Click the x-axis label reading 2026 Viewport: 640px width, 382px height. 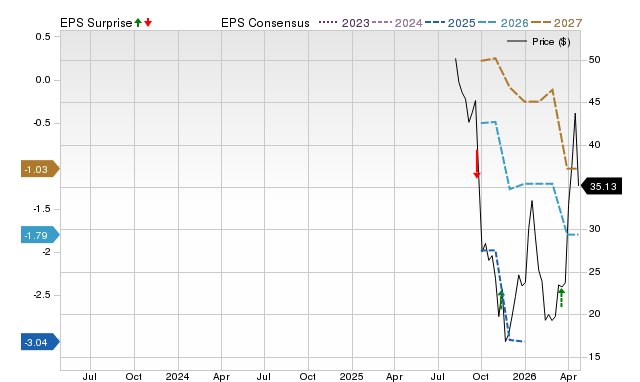click(524, 376)
